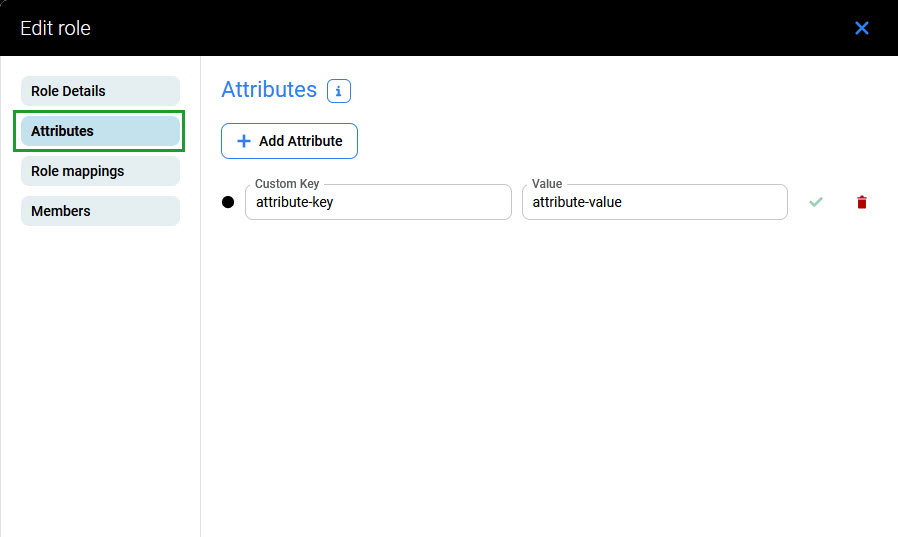Go to the Members tab
898x537 pixels.
pyautogui.click(x=100, y=211)
